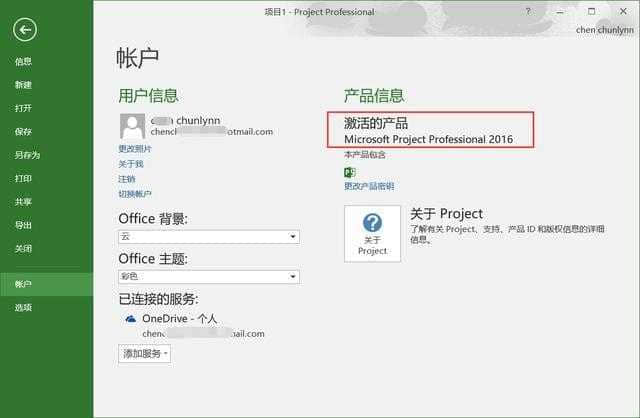Select 关闭 in the sidebar
The image size is (640, 418).
point(23,249)
